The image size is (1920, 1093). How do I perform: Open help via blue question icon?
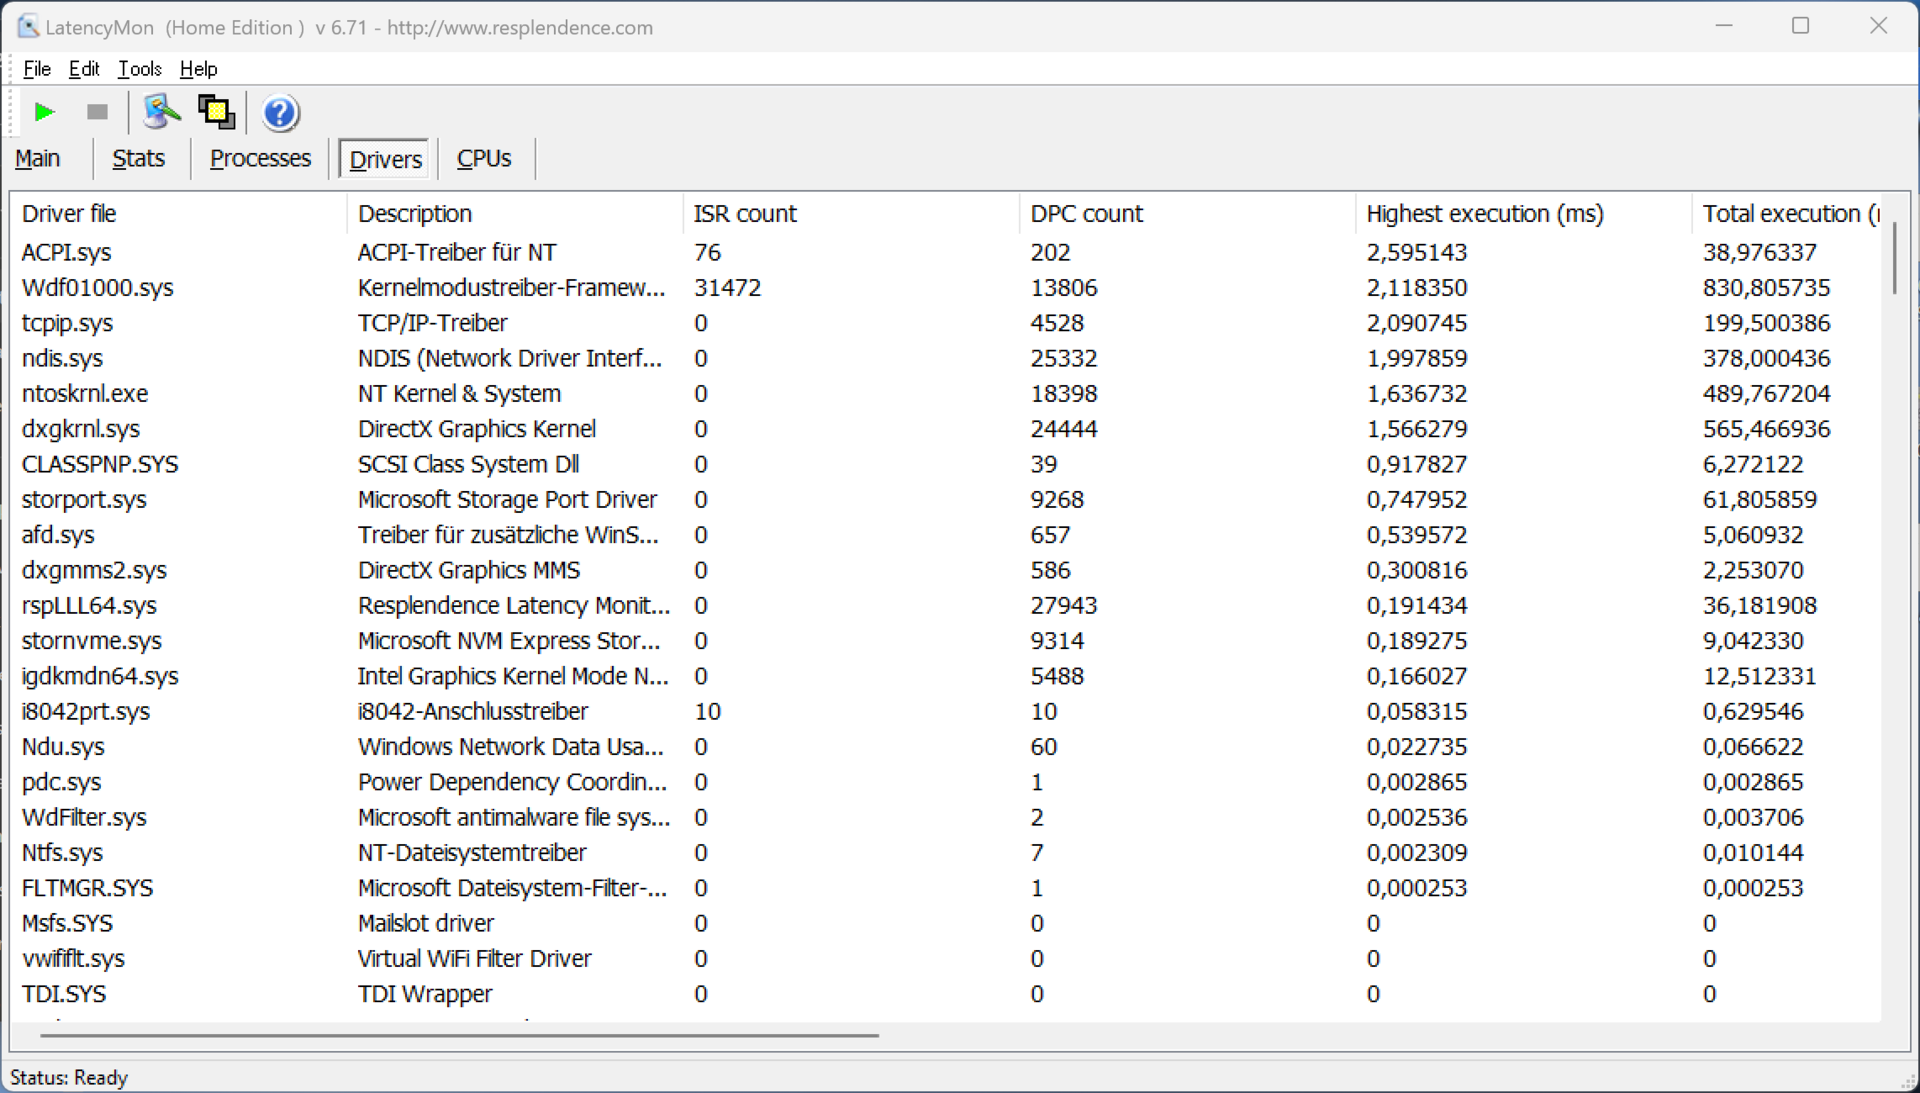(x=280, y=113)
